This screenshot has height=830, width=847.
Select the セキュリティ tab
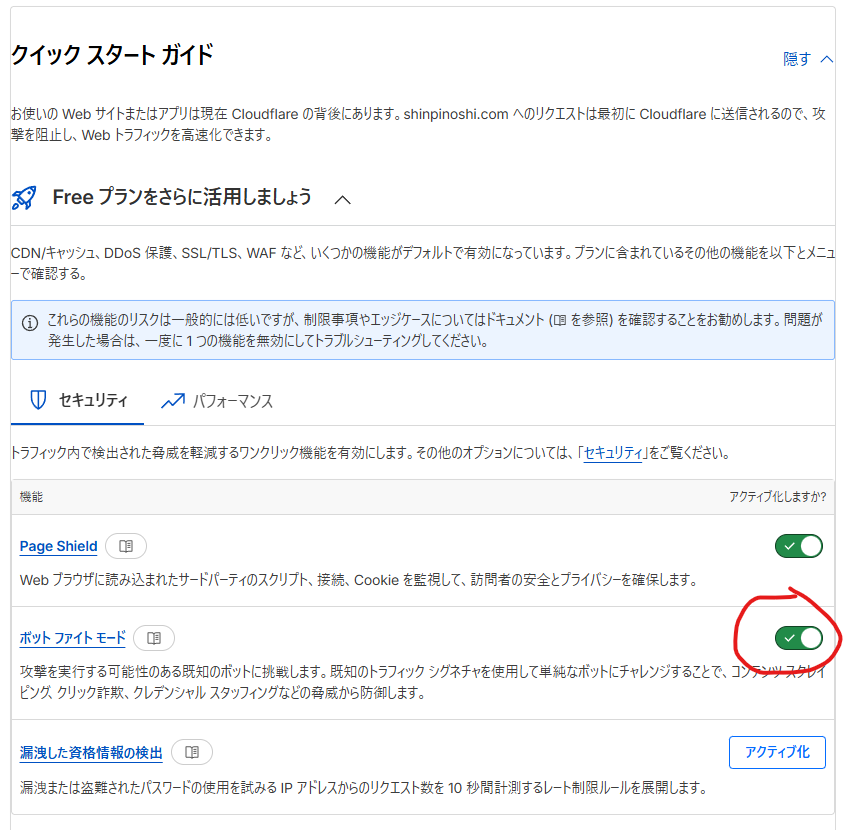pyautogui.click(x=78, y=400)
